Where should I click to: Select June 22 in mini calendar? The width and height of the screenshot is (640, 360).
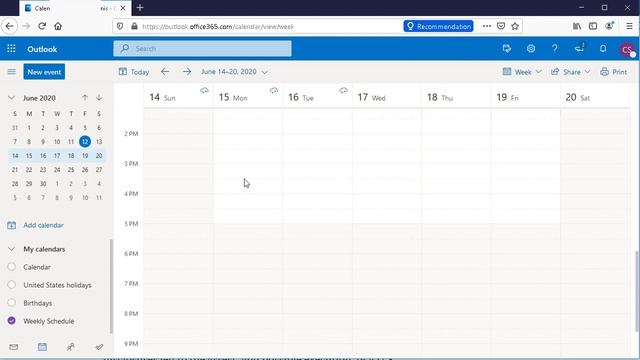tap(29, 170)
